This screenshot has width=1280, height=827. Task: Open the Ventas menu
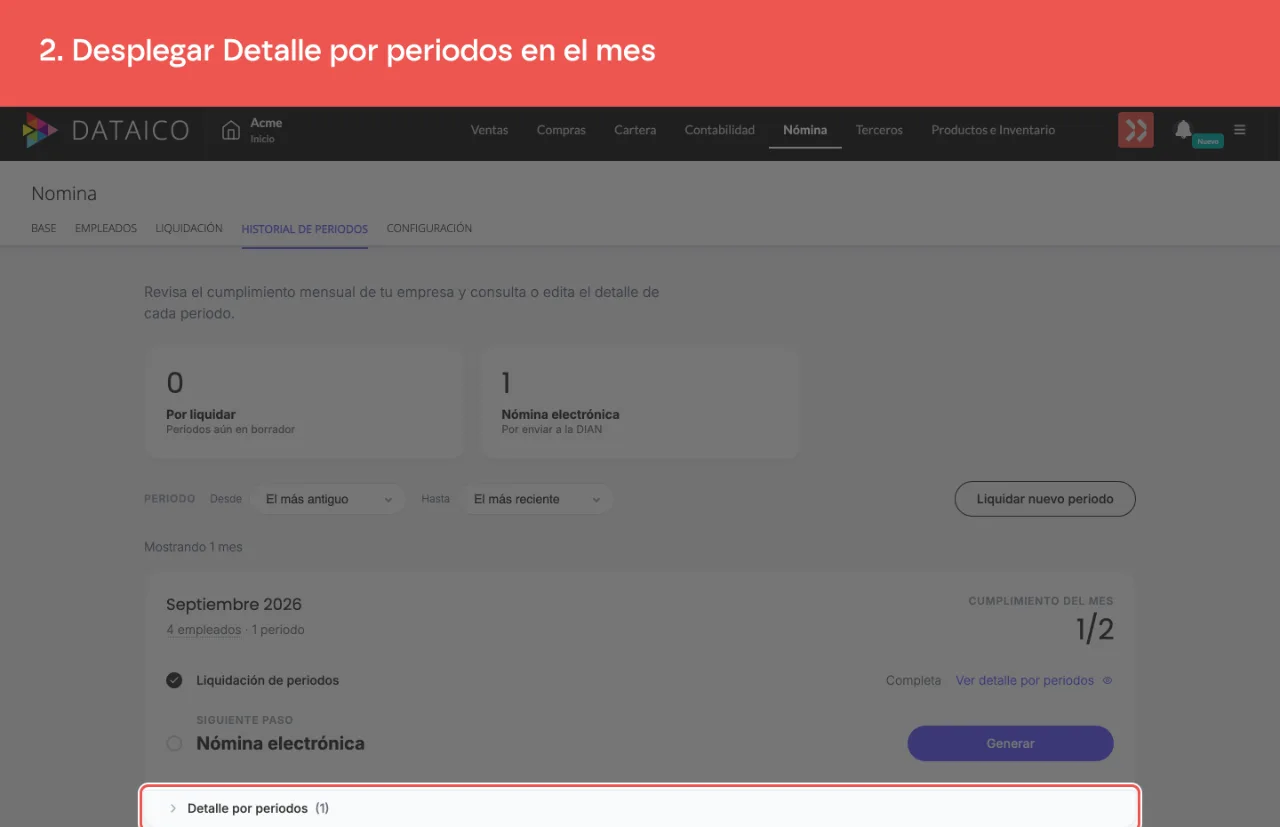tap(489, 130)
